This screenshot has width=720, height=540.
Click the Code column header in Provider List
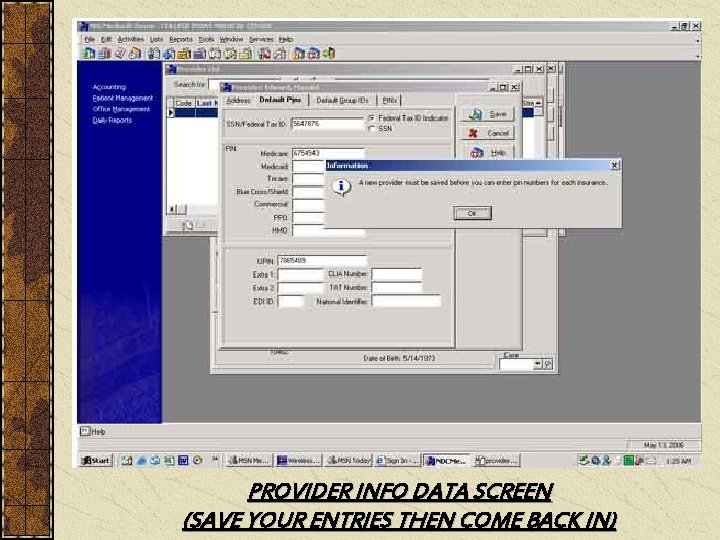pyautogui.click(x=184, y=103)
